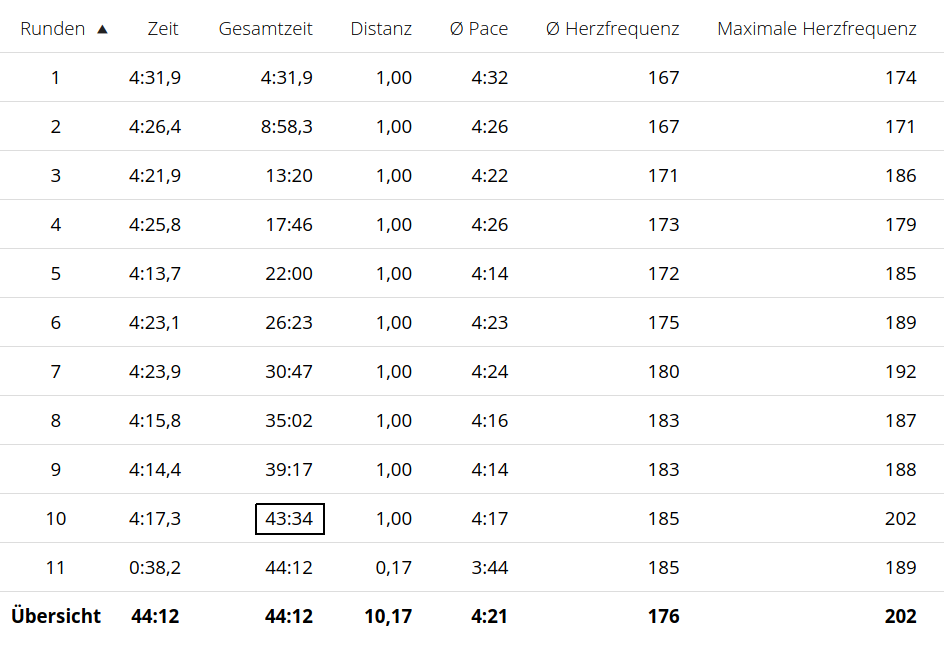This screenshot has height=656, width=944.
Task: Select the 8:58,3 Gesamtzeit value
Action: click(x=286, y=127)
